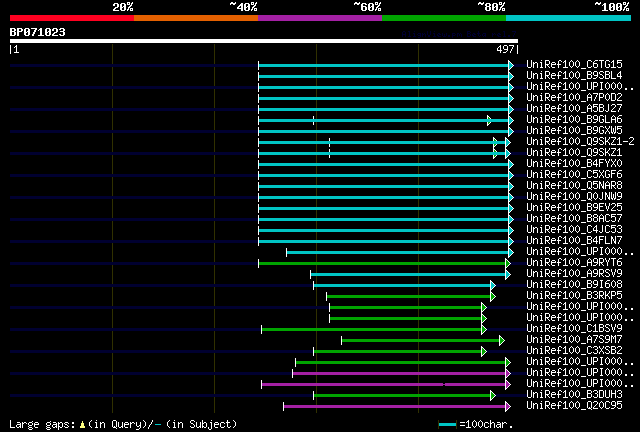Select the UniRef100_Q5NAR8 label

point(574,185)
